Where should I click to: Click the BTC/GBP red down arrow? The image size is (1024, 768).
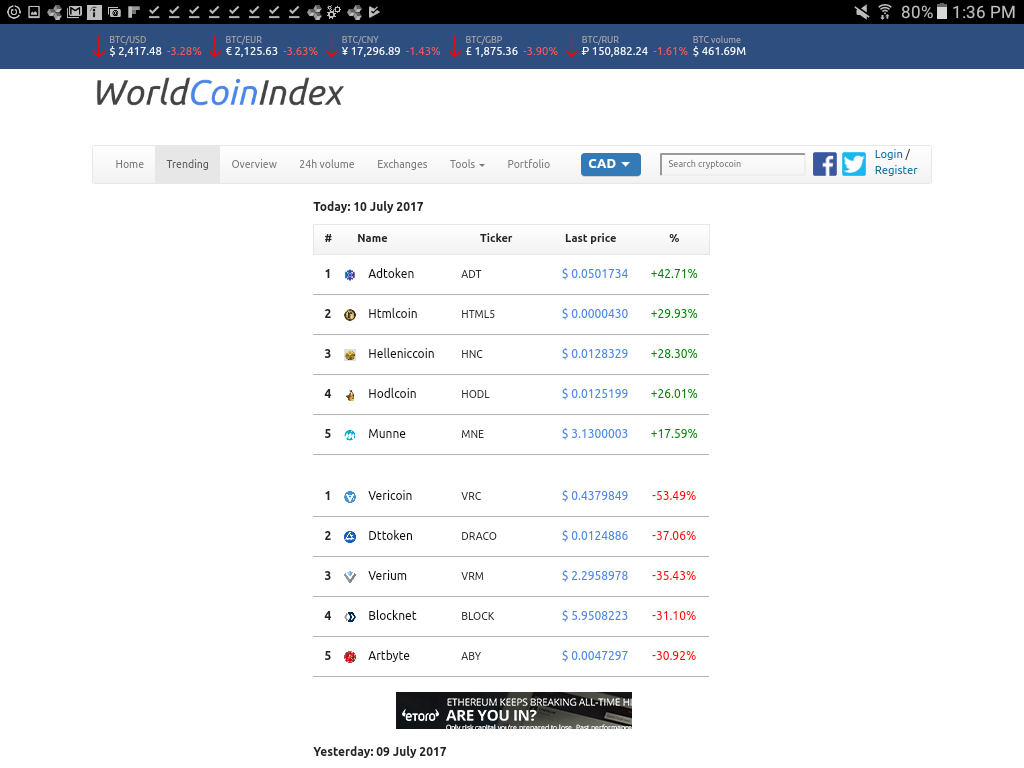[455, 46]
